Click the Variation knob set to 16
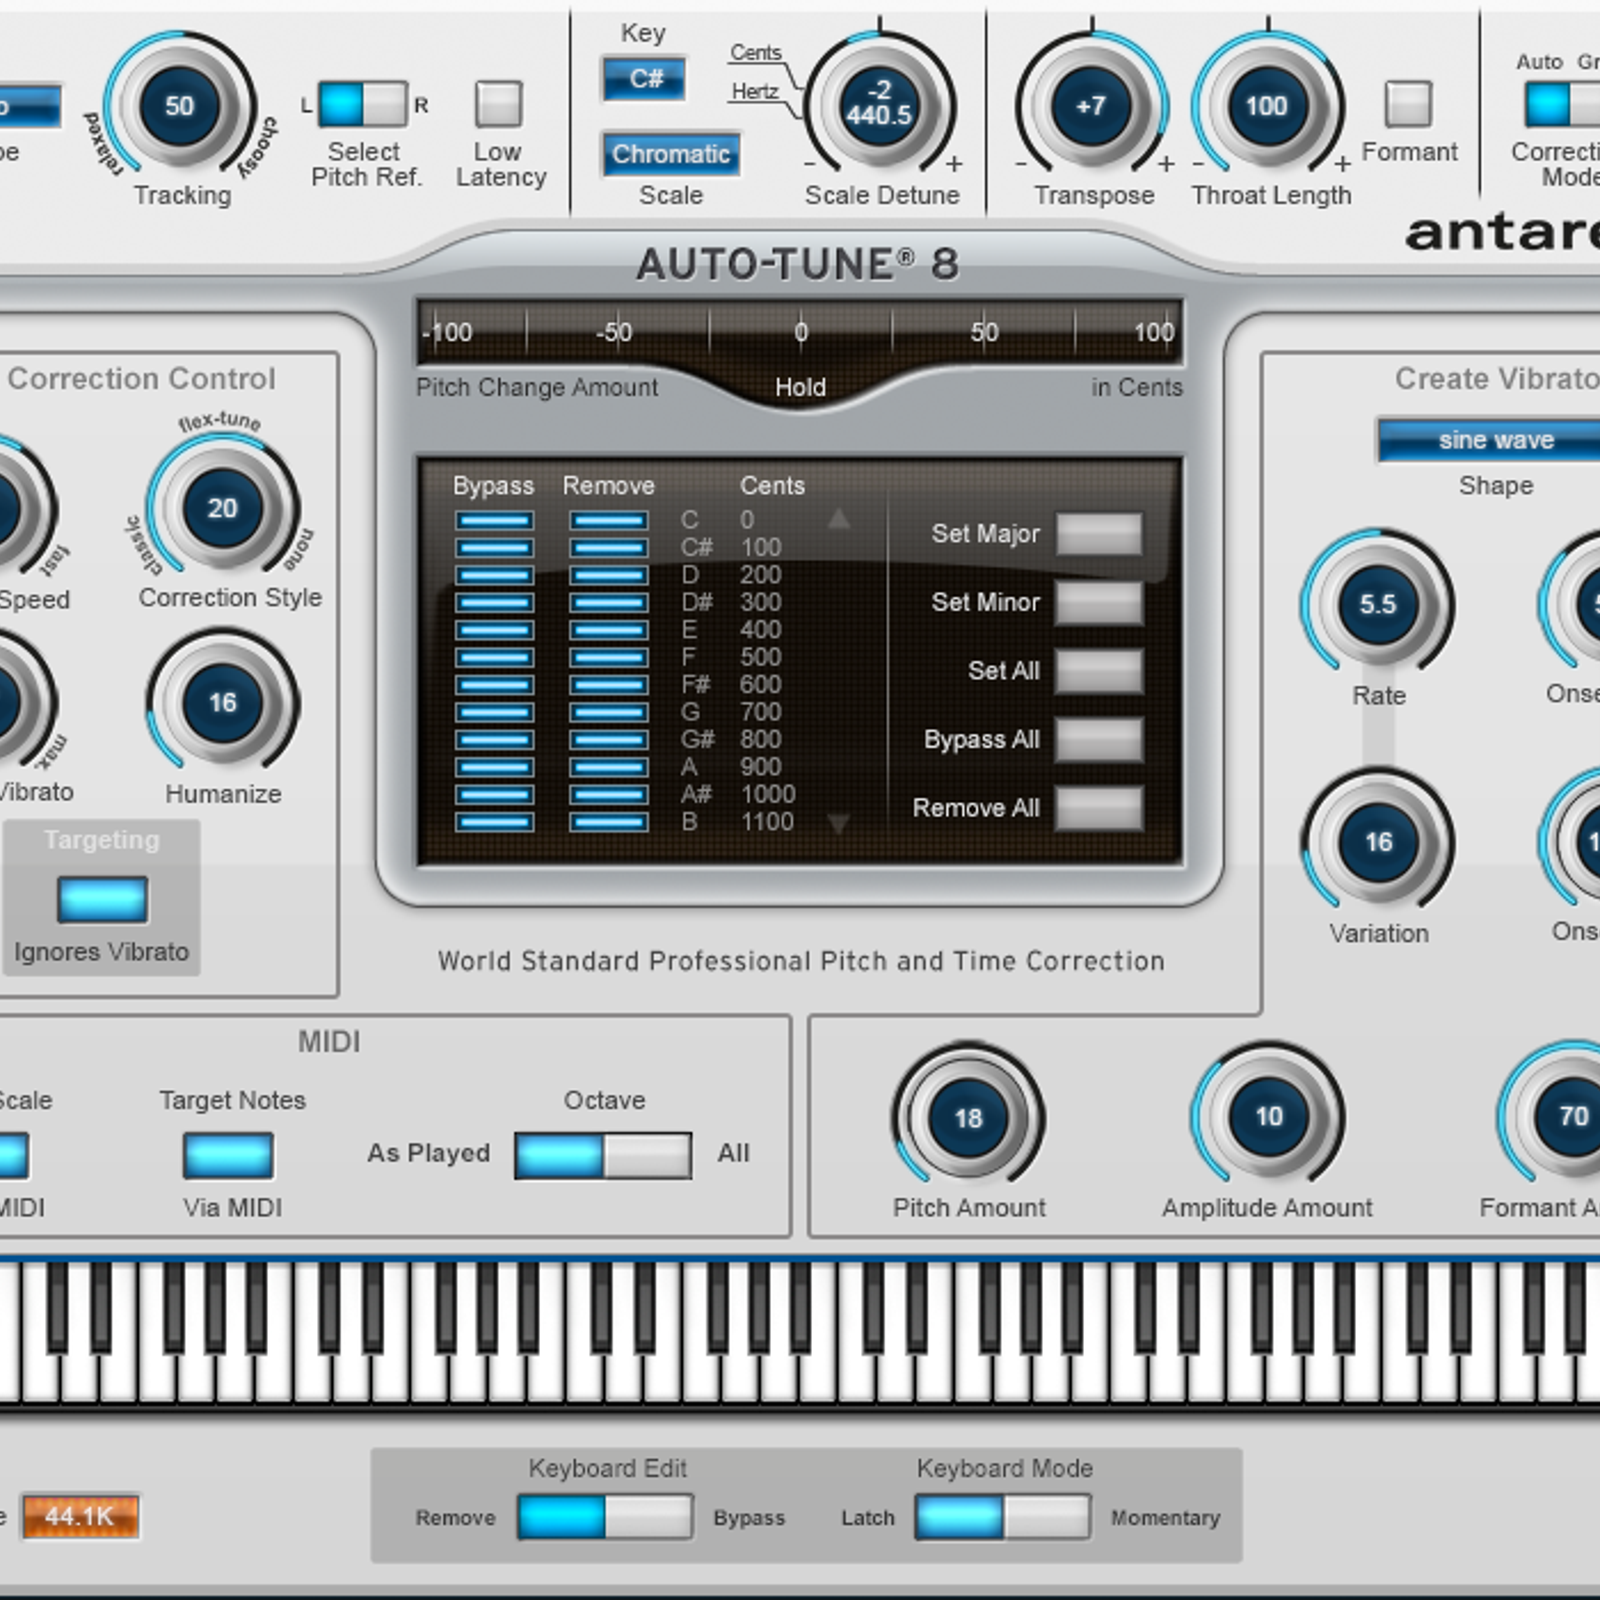The image size is (1600, 1600). tap(1377, 842)
